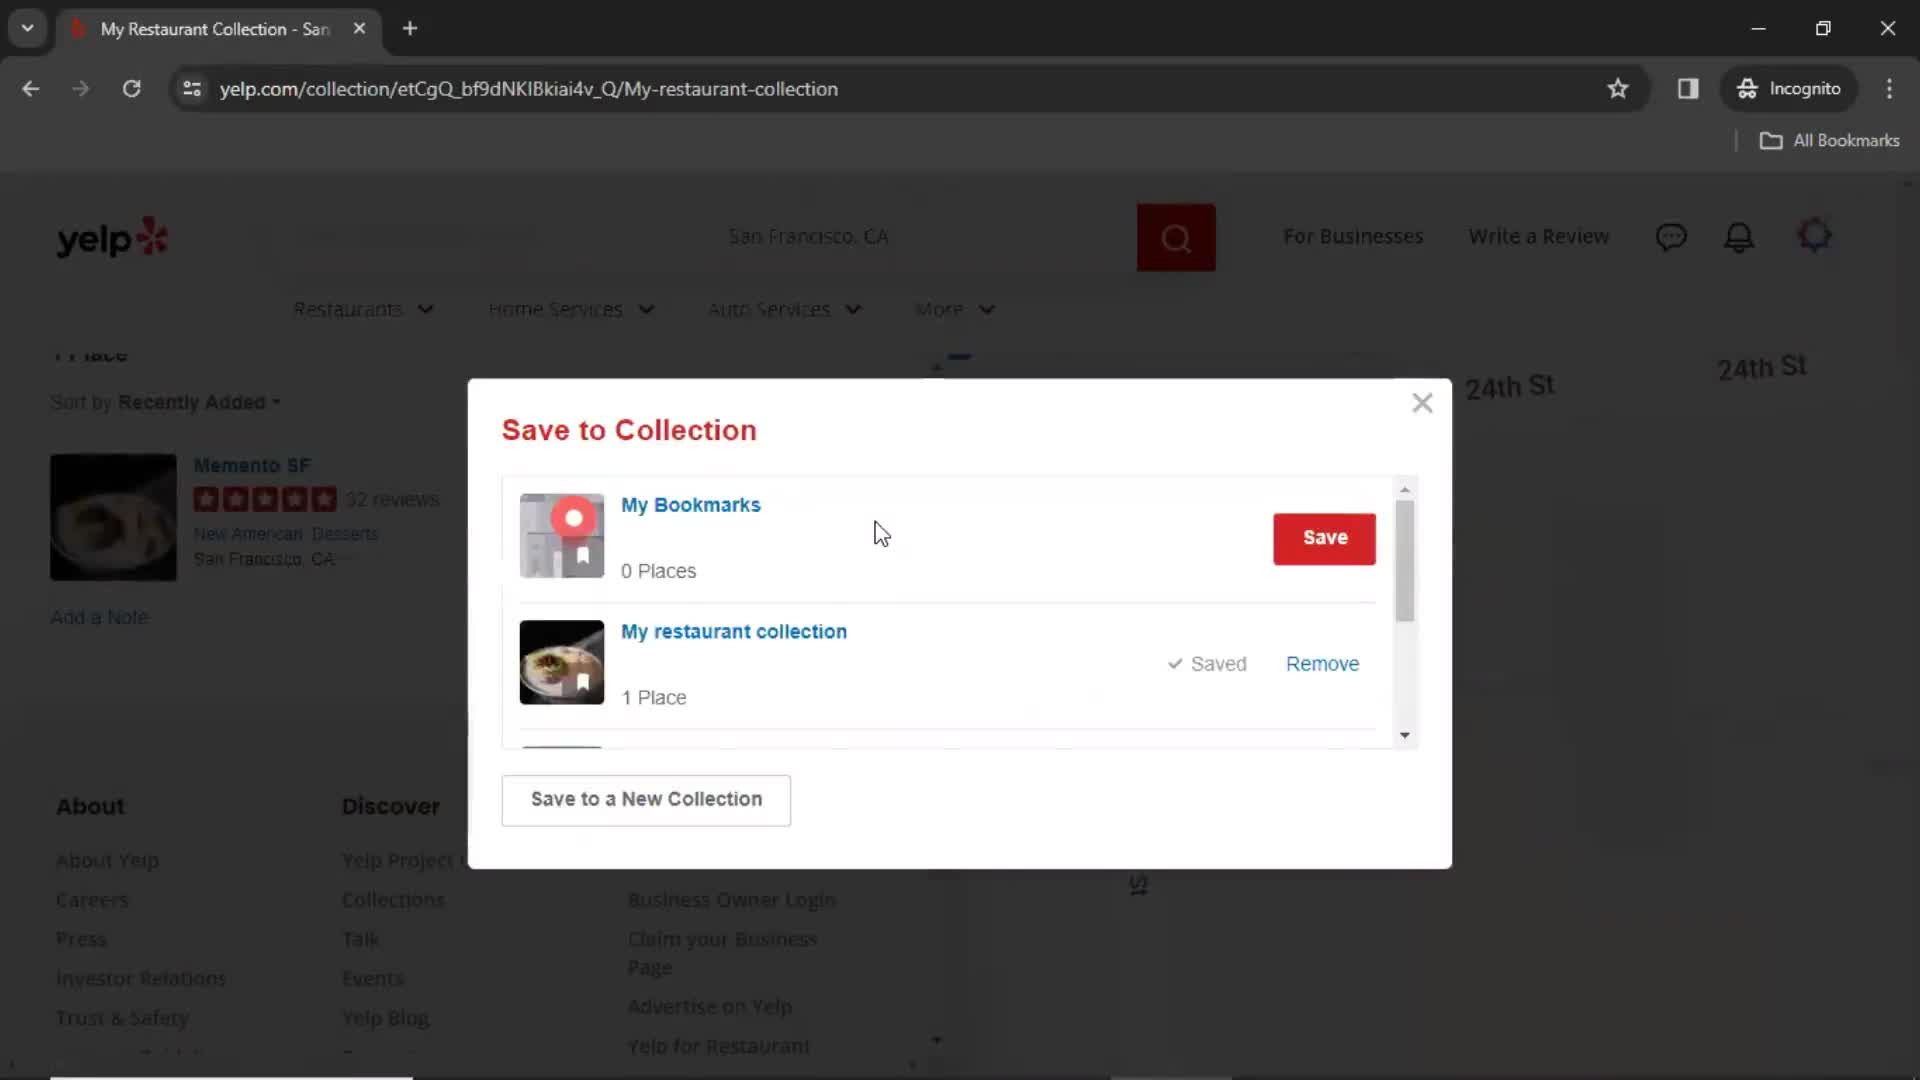Remove from My restaurant collection

[1322, 664]
